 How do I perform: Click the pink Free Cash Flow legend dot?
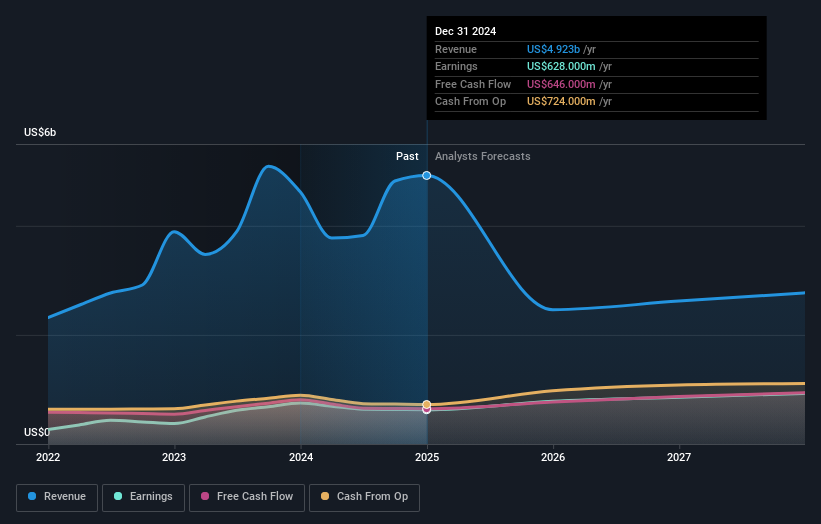click(205, 496)
